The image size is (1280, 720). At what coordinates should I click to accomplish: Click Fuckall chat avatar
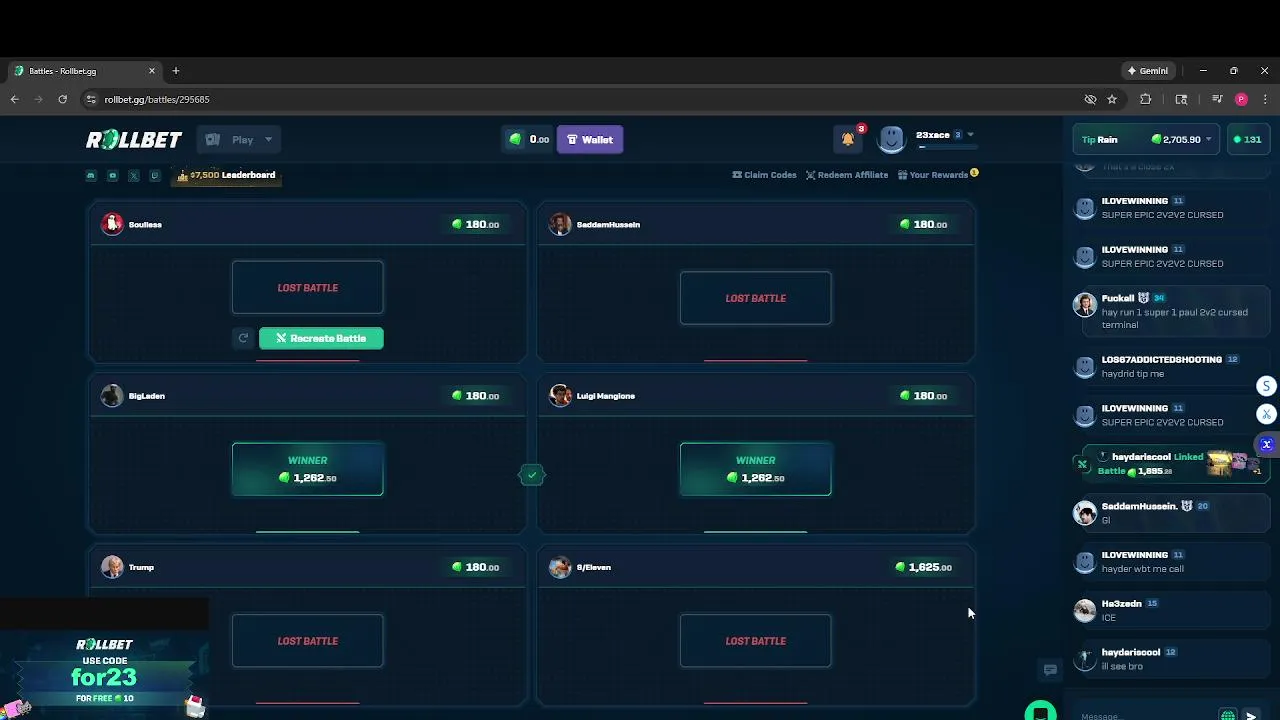tap(1085, 305)
